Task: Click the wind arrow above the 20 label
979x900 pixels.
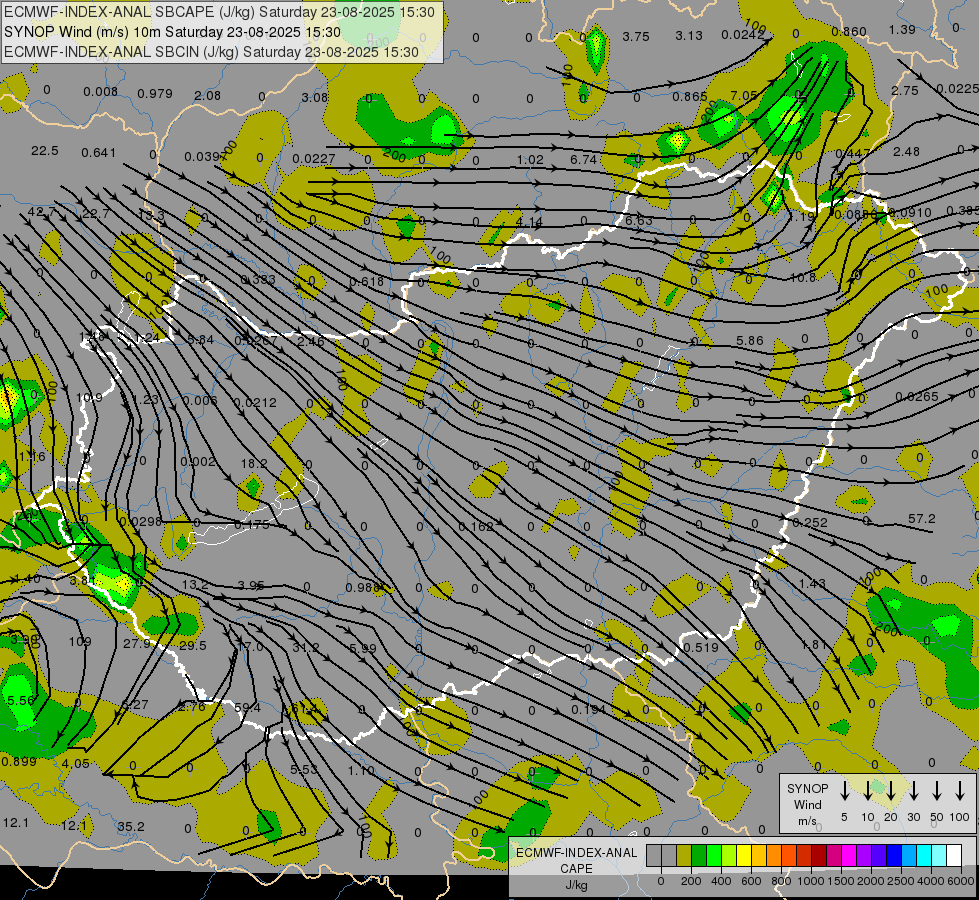Action: (890, 791)
